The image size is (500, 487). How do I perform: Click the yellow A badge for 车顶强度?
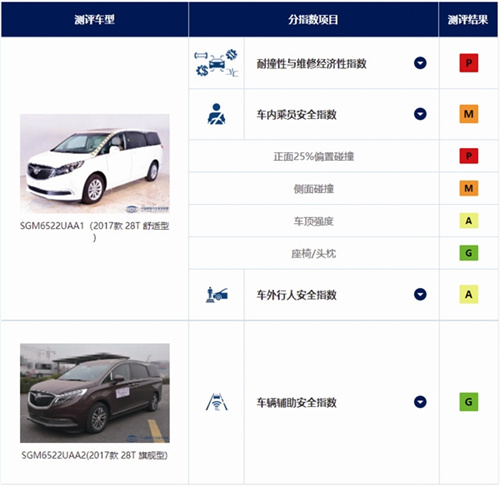(x=469, y=221)
